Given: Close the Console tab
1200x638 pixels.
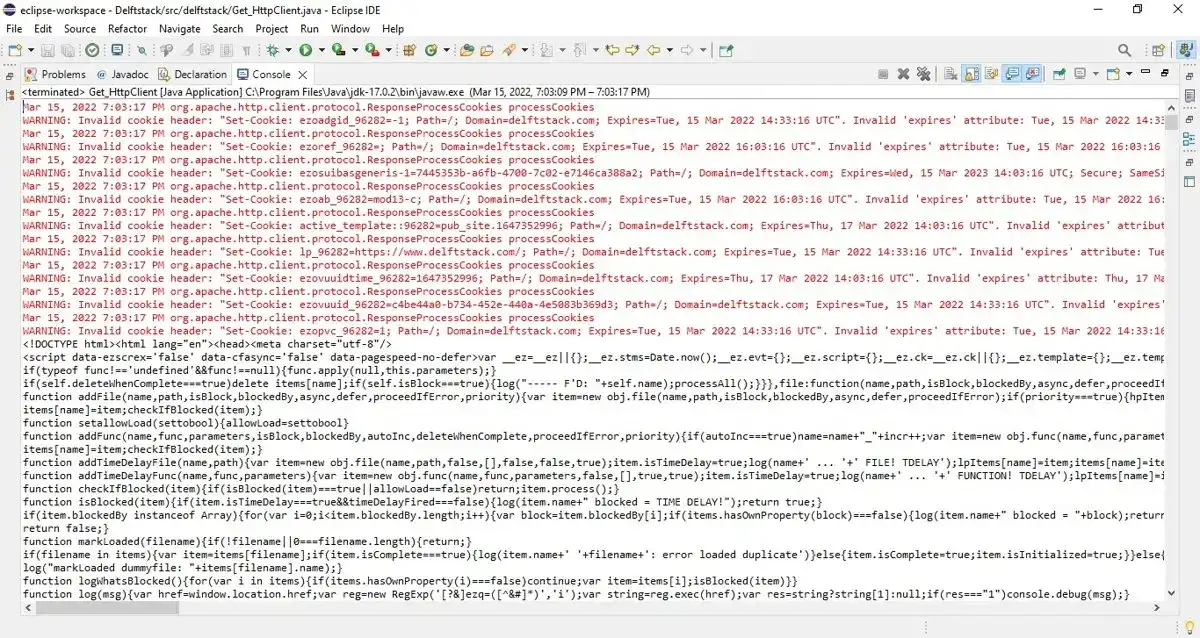Looking at the screenshot, I should click(303, 74).
